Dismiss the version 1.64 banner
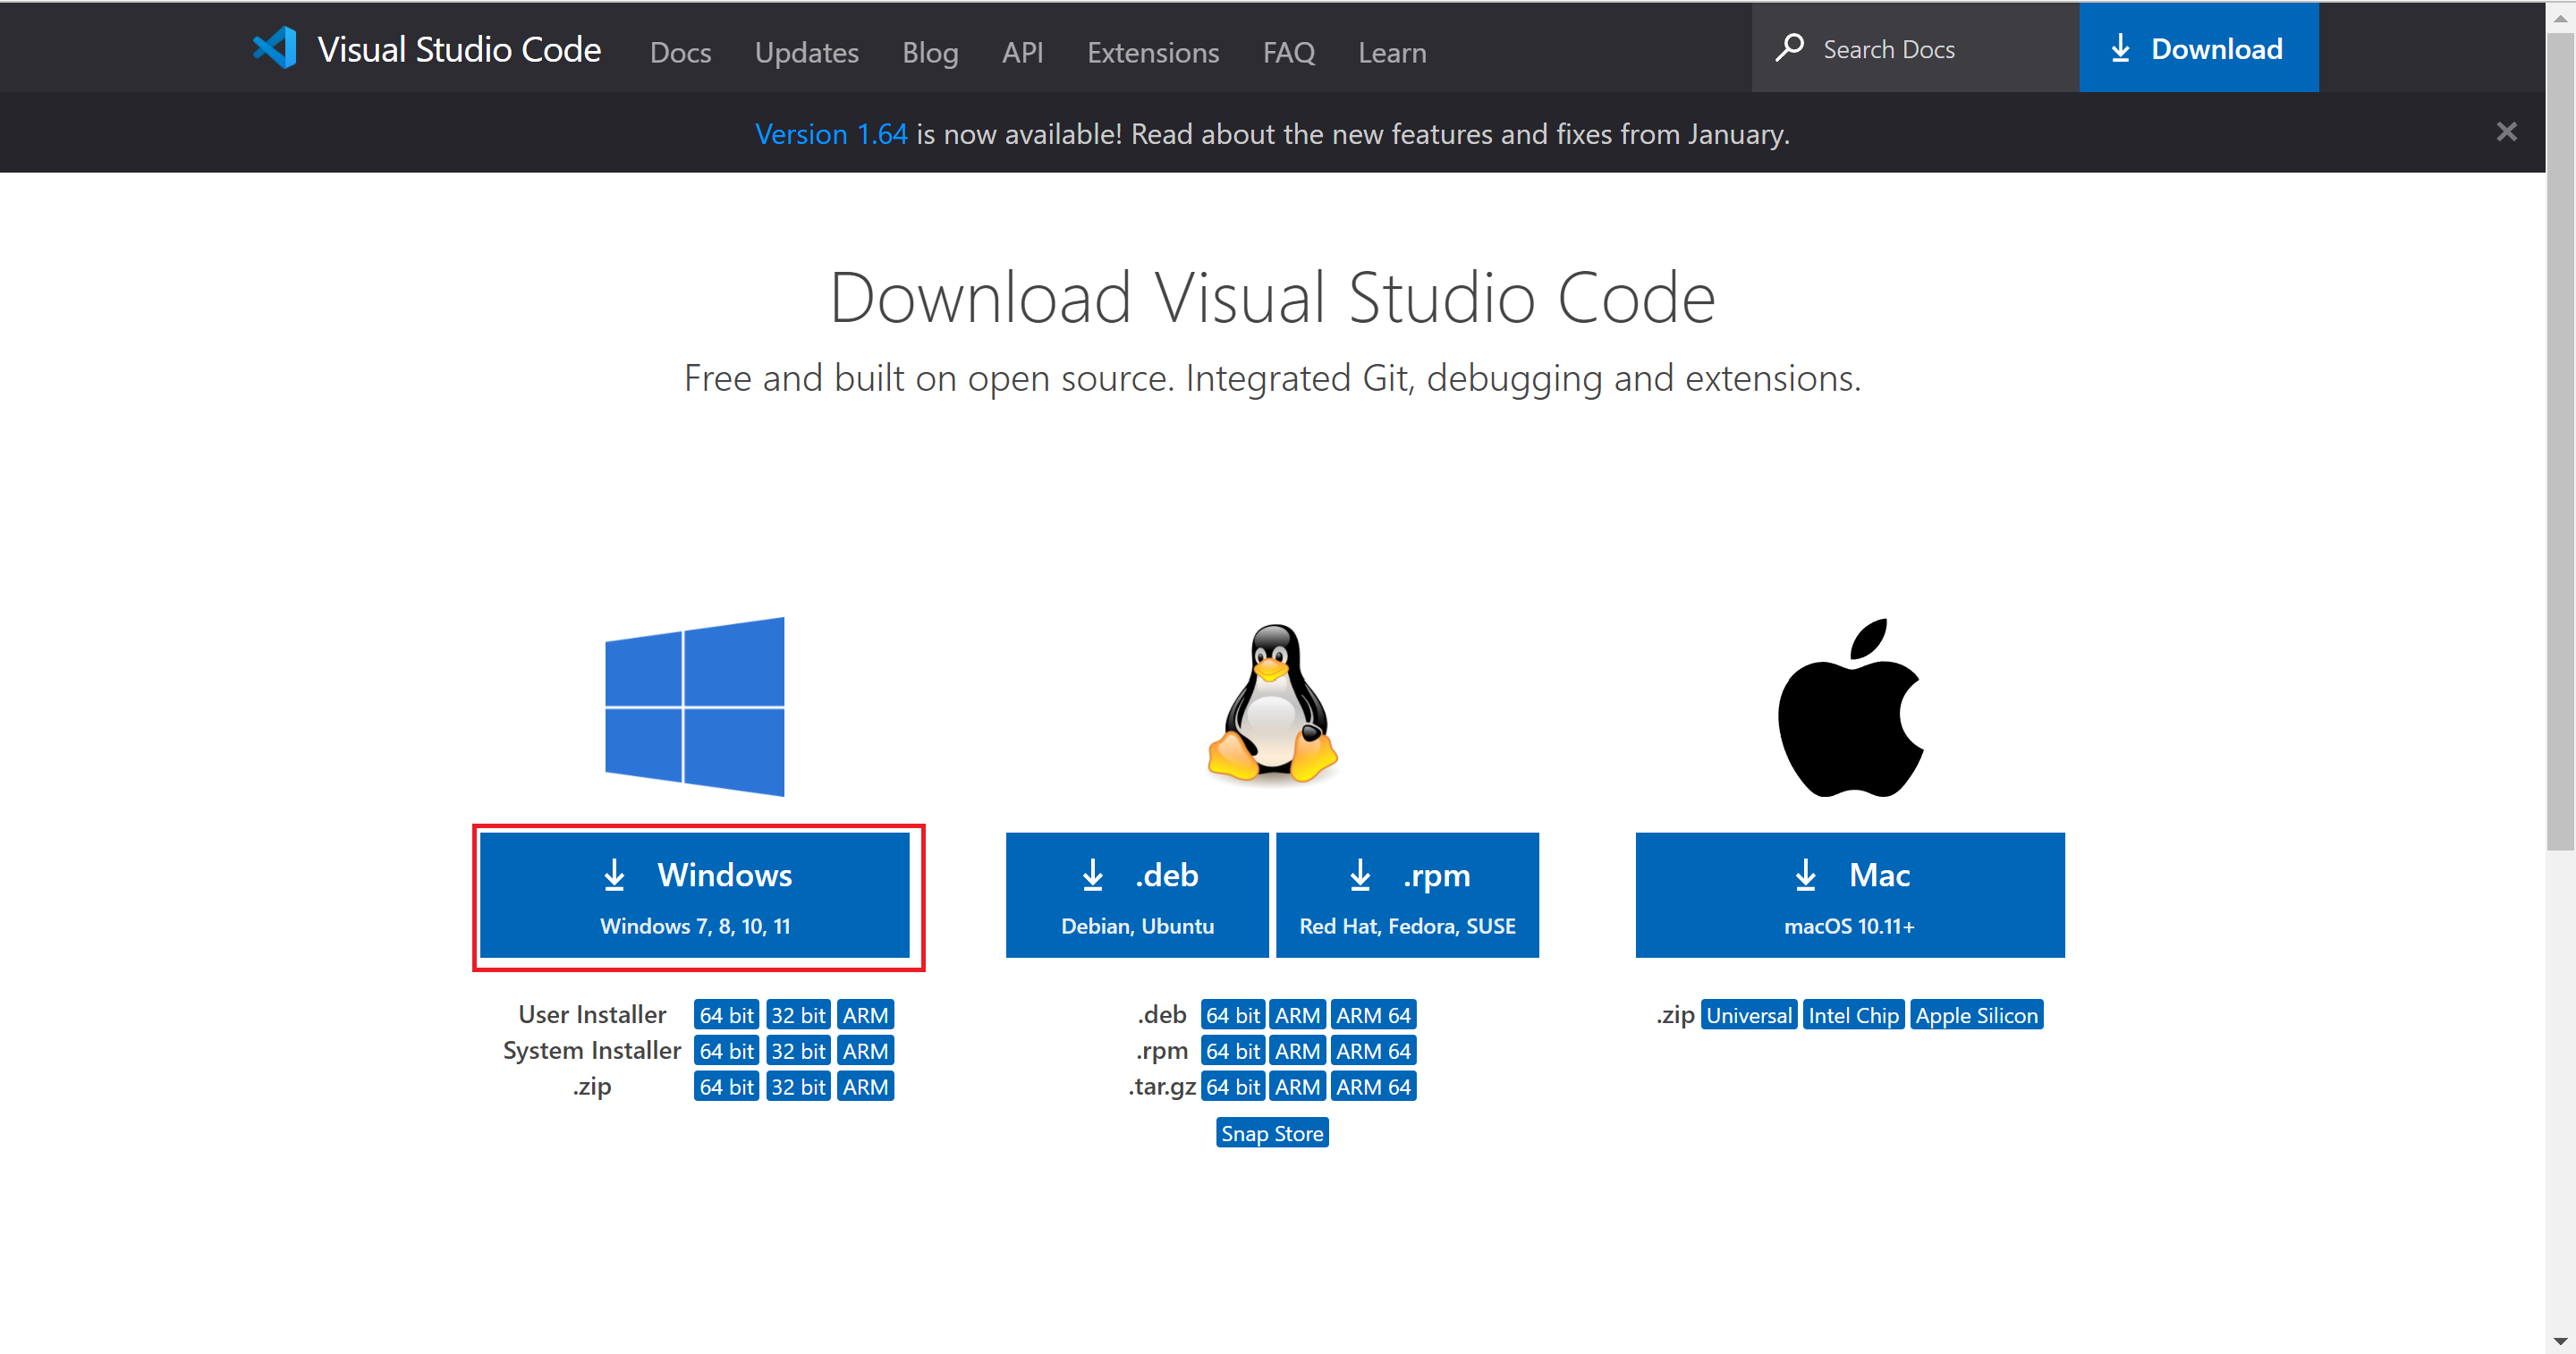Viewport: 2576px width, 1354px height. pyautogui.click(x=2506, y=132)
